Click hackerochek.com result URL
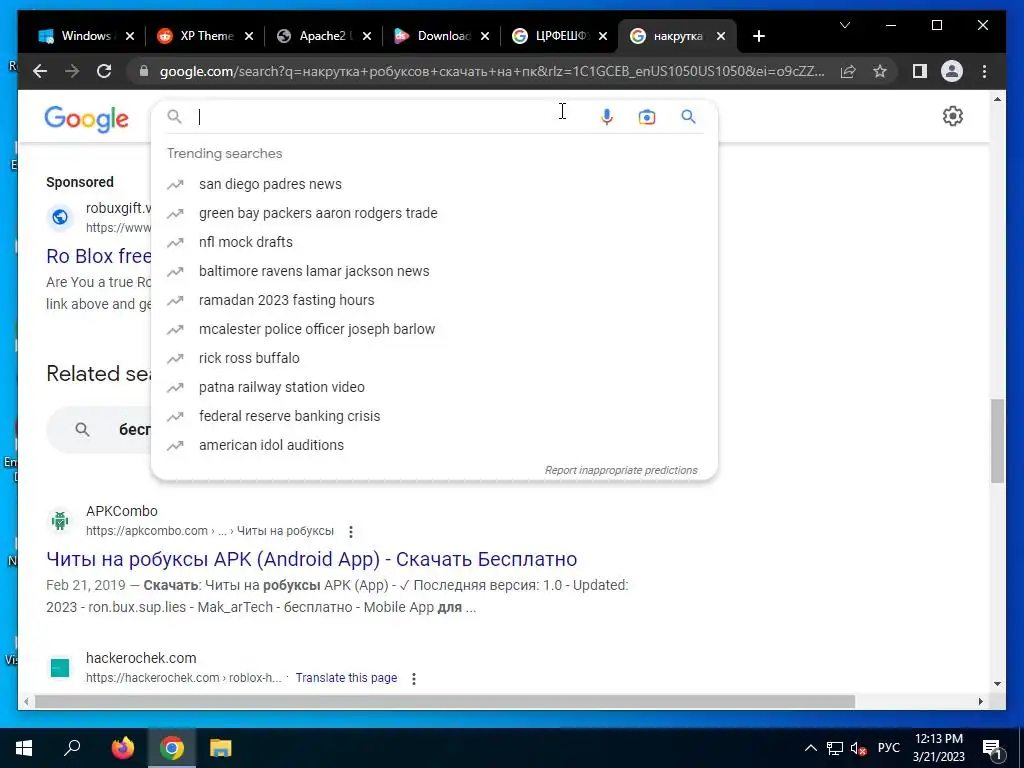The width and height of the screenshot is (1024, 768). pyautogui.click(x=184, y=678)
